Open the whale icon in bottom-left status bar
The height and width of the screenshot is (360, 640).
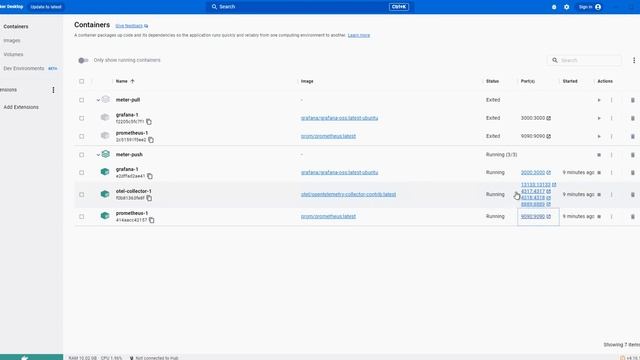[24, 358]
